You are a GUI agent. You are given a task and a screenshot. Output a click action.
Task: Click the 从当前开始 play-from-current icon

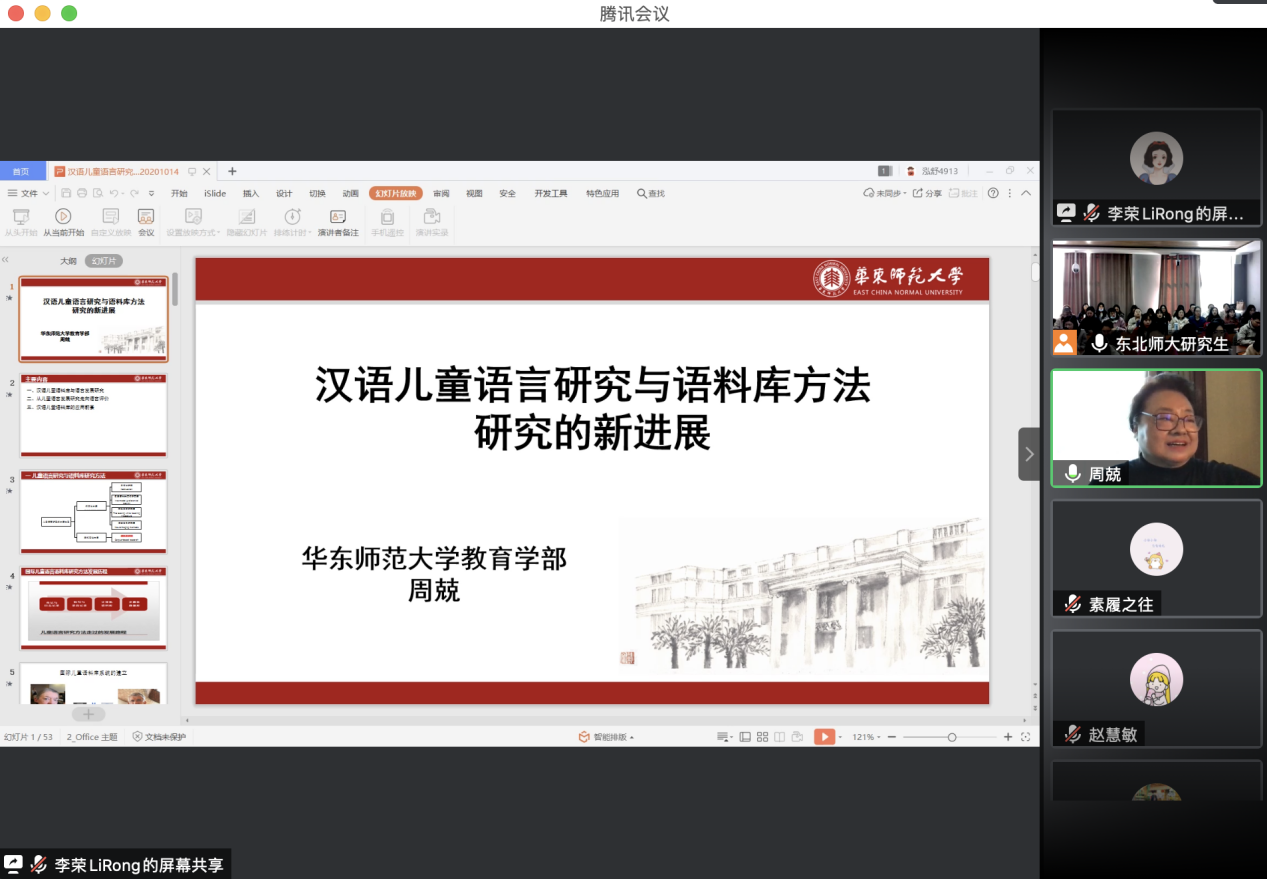[63, 216]
